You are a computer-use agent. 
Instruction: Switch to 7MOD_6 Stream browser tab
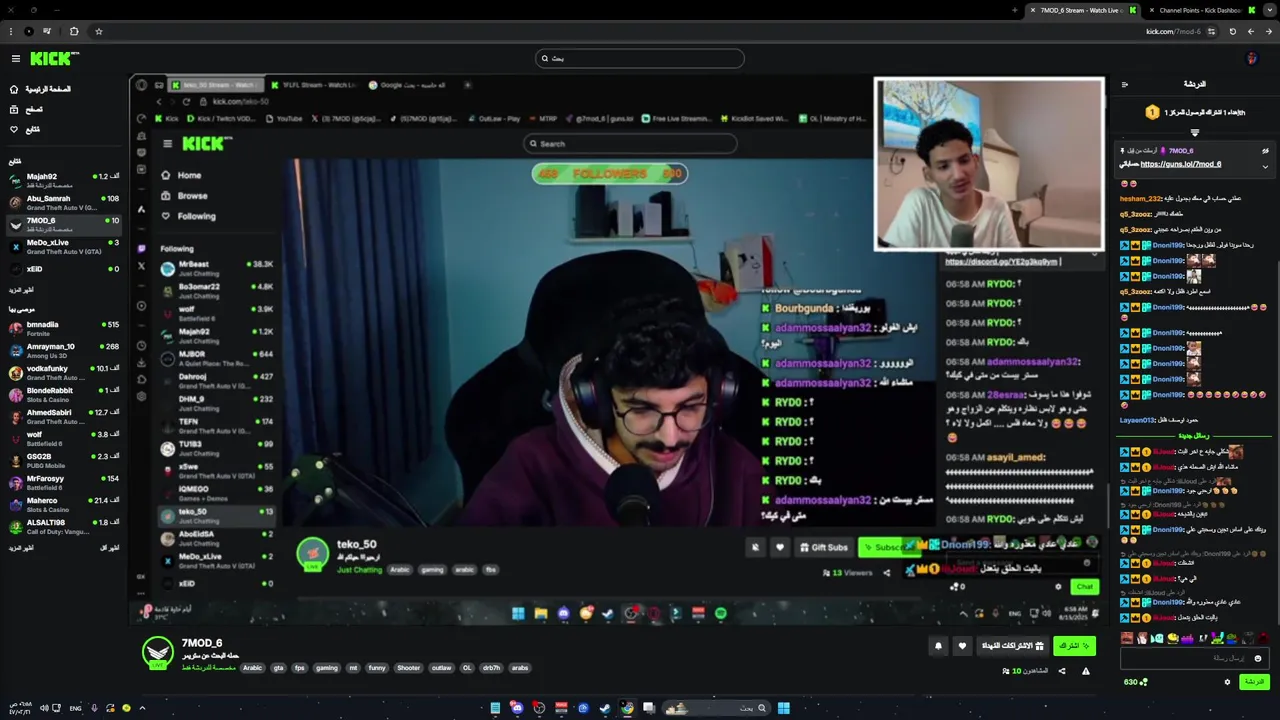[1082, 10]
